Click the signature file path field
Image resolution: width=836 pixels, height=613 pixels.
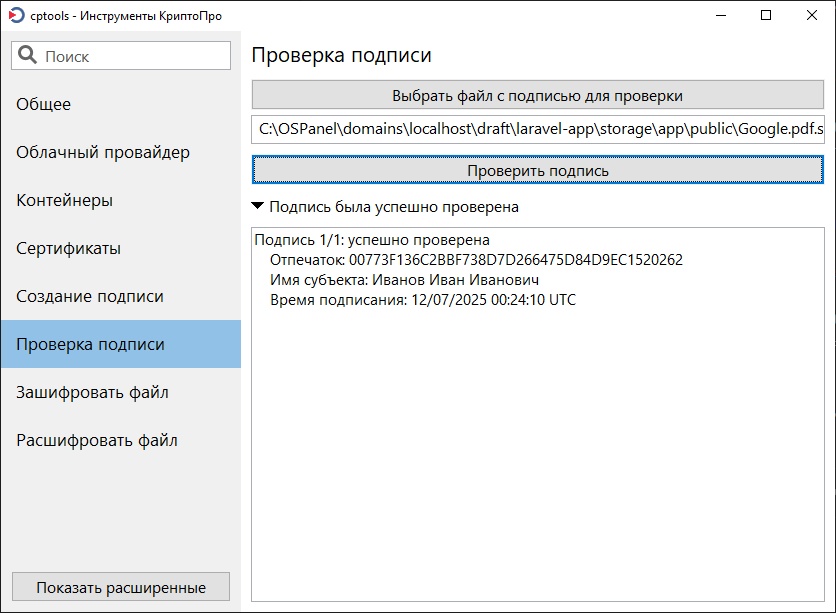pyautogui.click(x=538, y=129)
